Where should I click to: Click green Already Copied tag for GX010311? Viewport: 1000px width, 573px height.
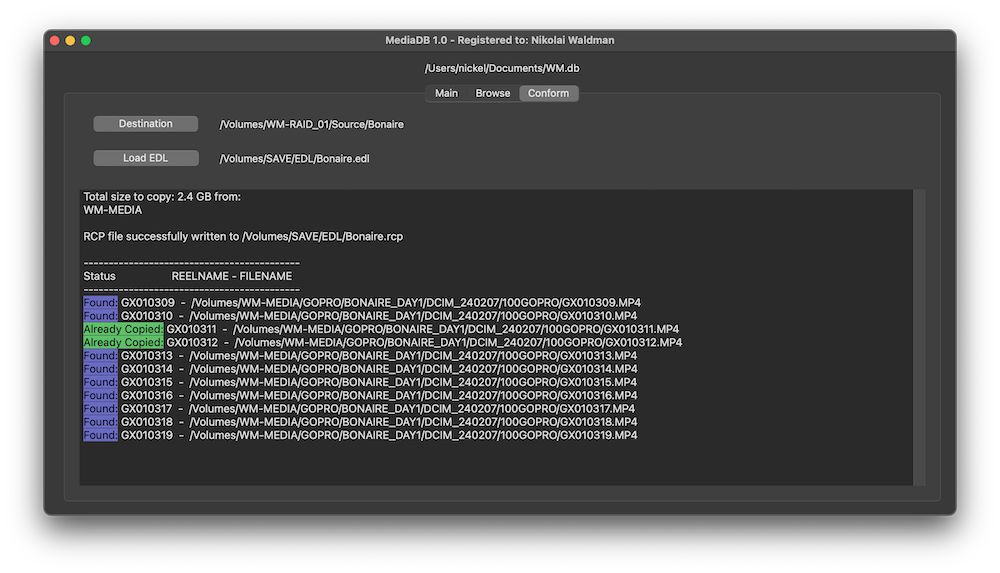click(x=123, y=329)
